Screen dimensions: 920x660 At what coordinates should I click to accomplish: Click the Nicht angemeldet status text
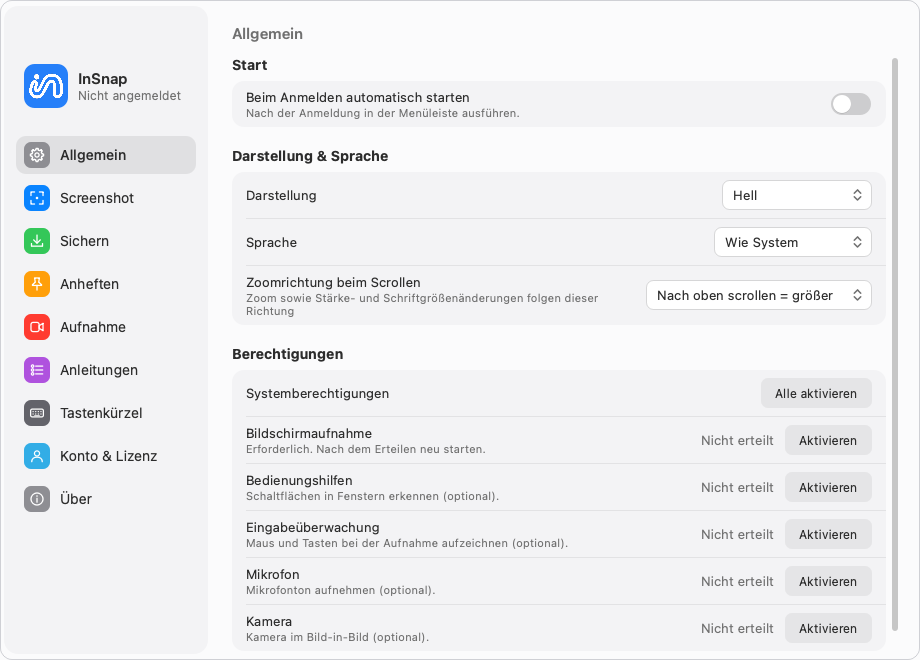pos(129,96)
